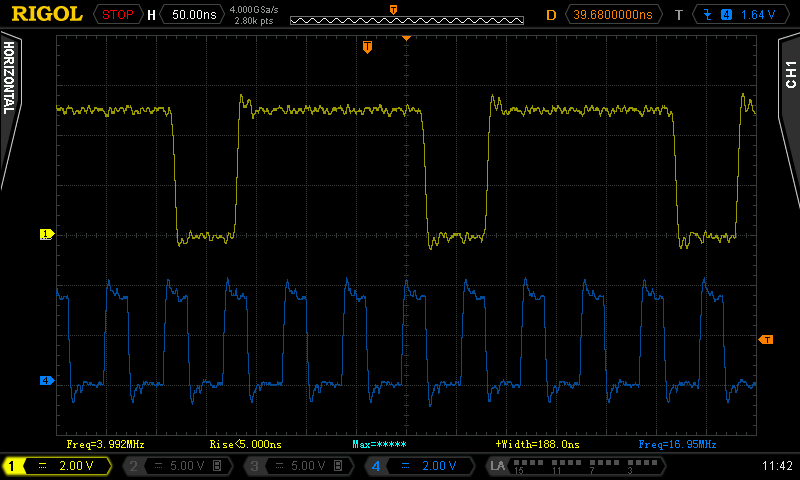Screen dimensions: 800x480
Task: Click the 2.80k pts memory depth readout
Action: (254, 21)
